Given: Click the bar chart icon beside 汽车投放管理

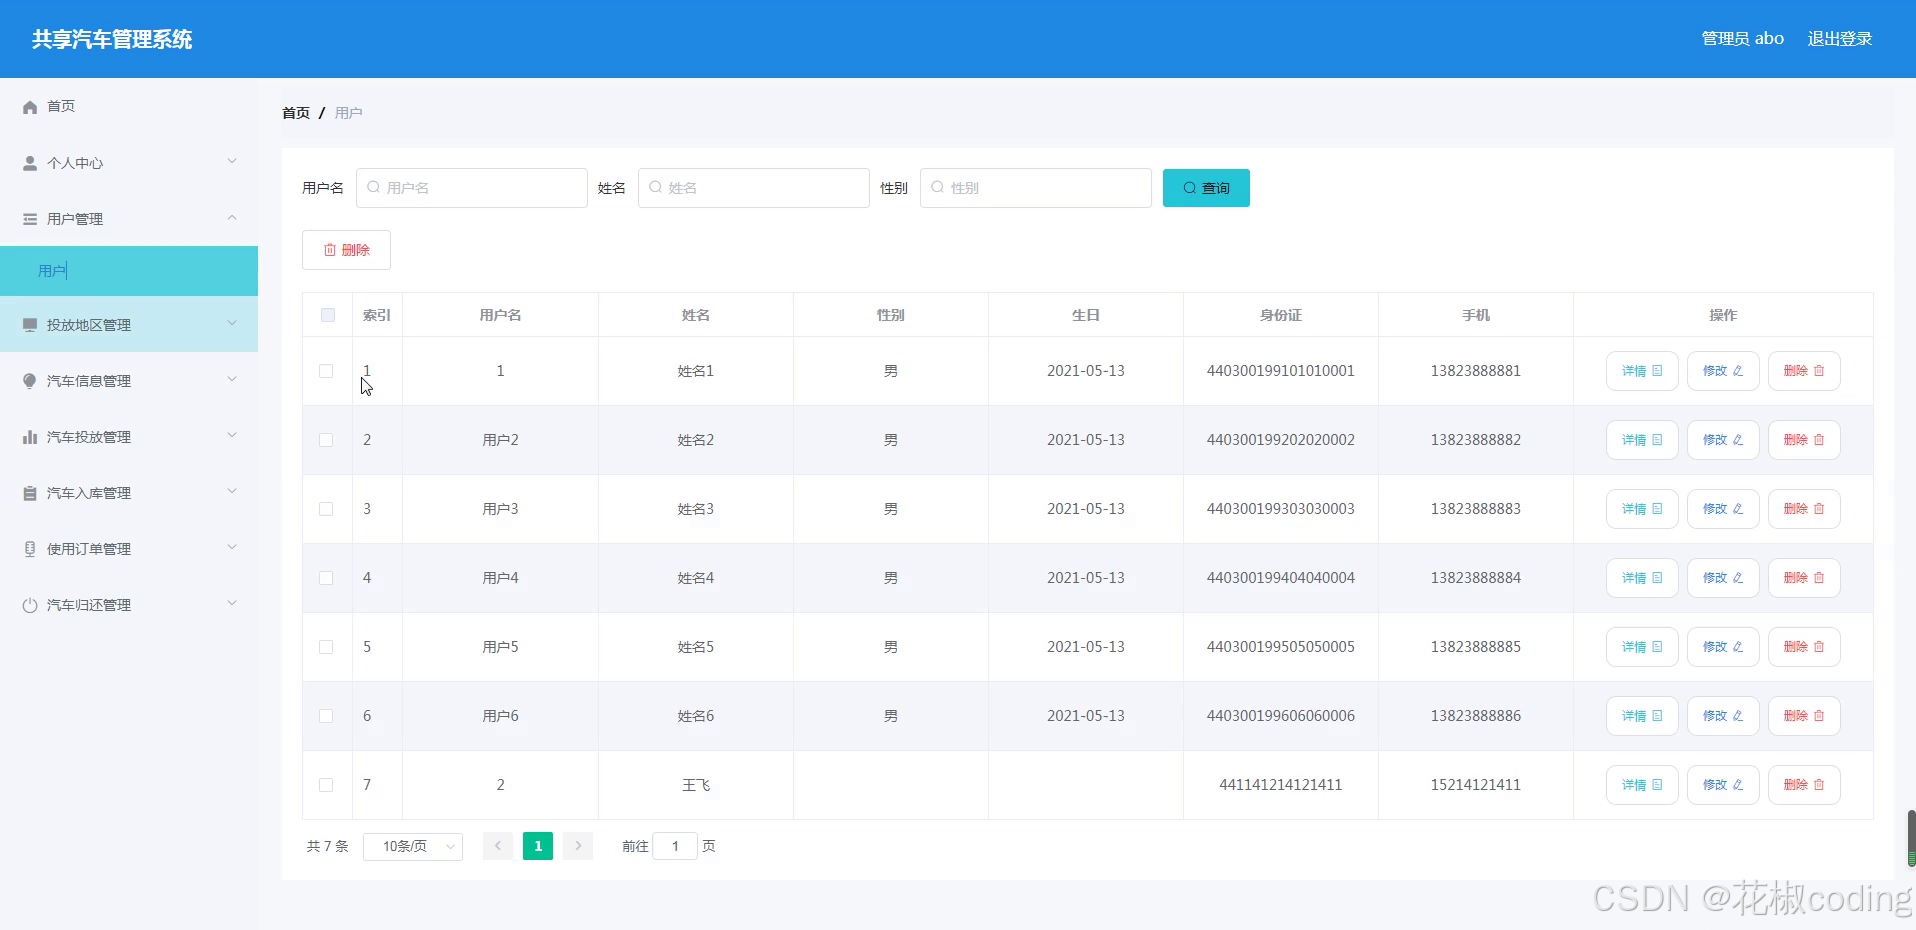Looking at the screenshot, I should (x=30, y=437).
